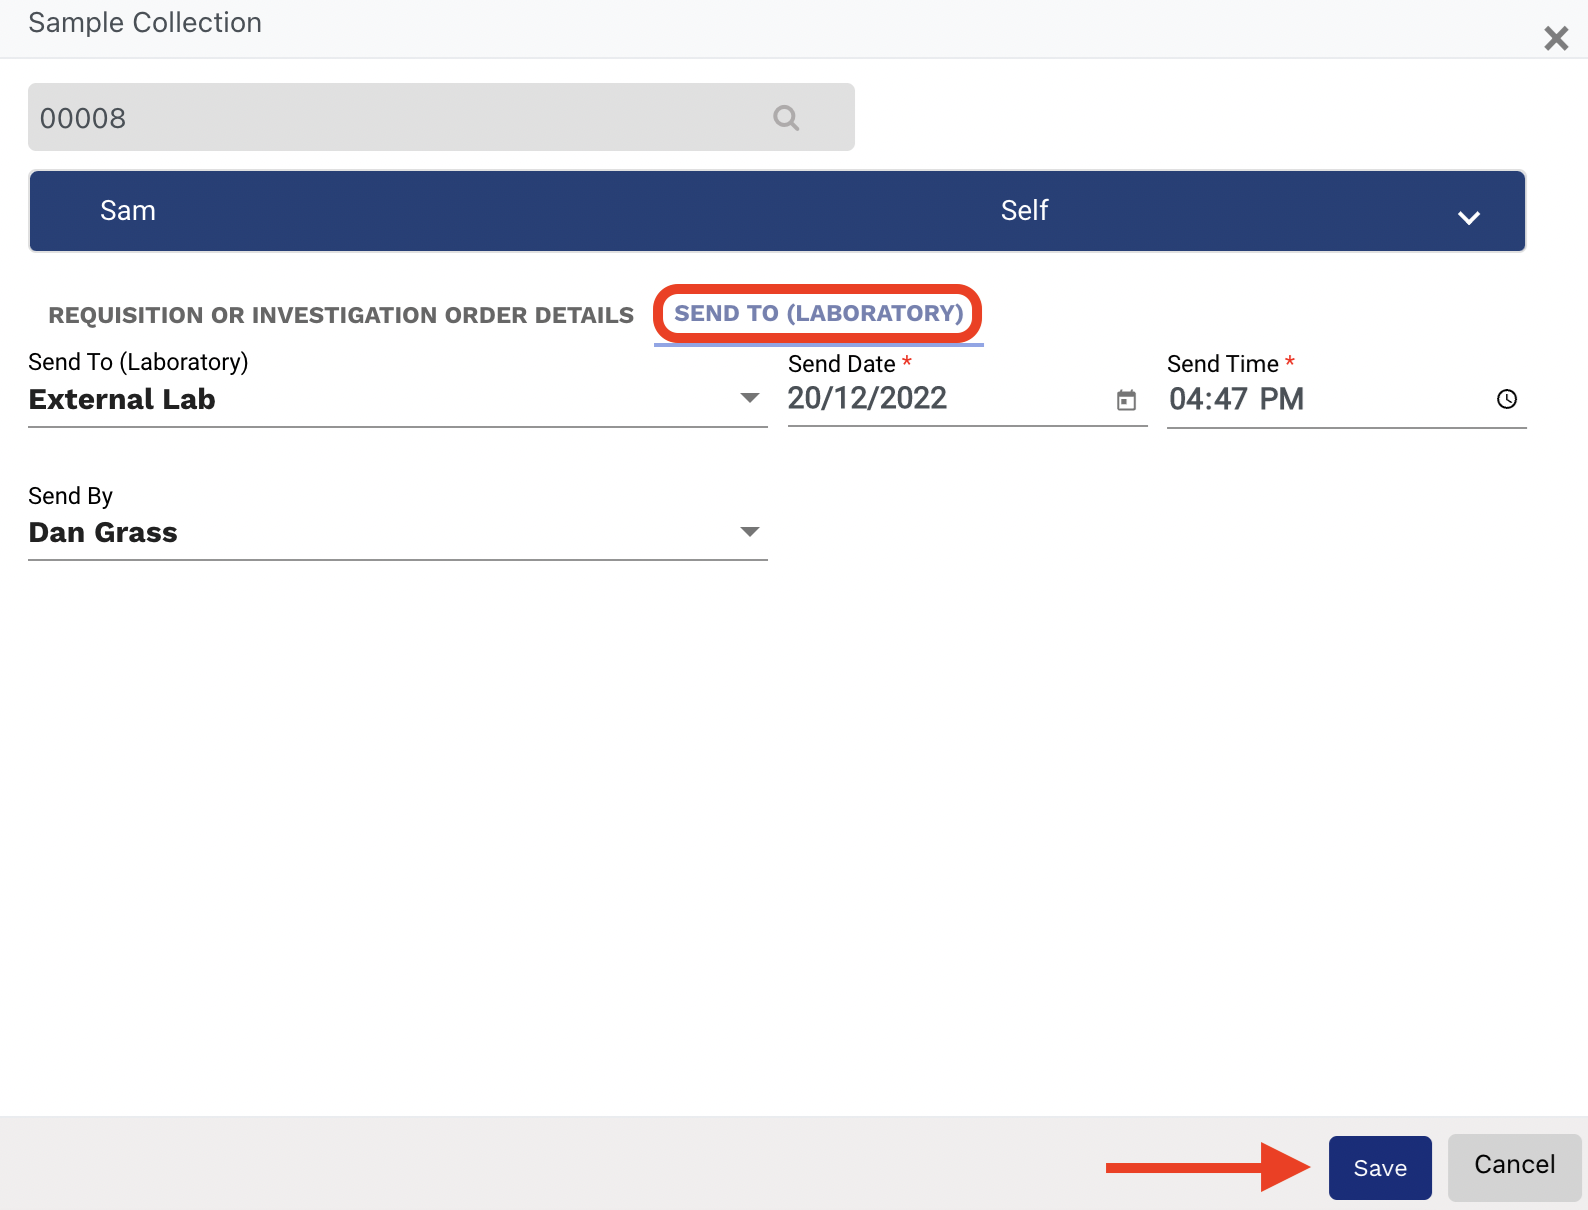Click the Send By dropdown arrow
The width and height of the screenshot is (1588, 1210).
coord(749,531)
